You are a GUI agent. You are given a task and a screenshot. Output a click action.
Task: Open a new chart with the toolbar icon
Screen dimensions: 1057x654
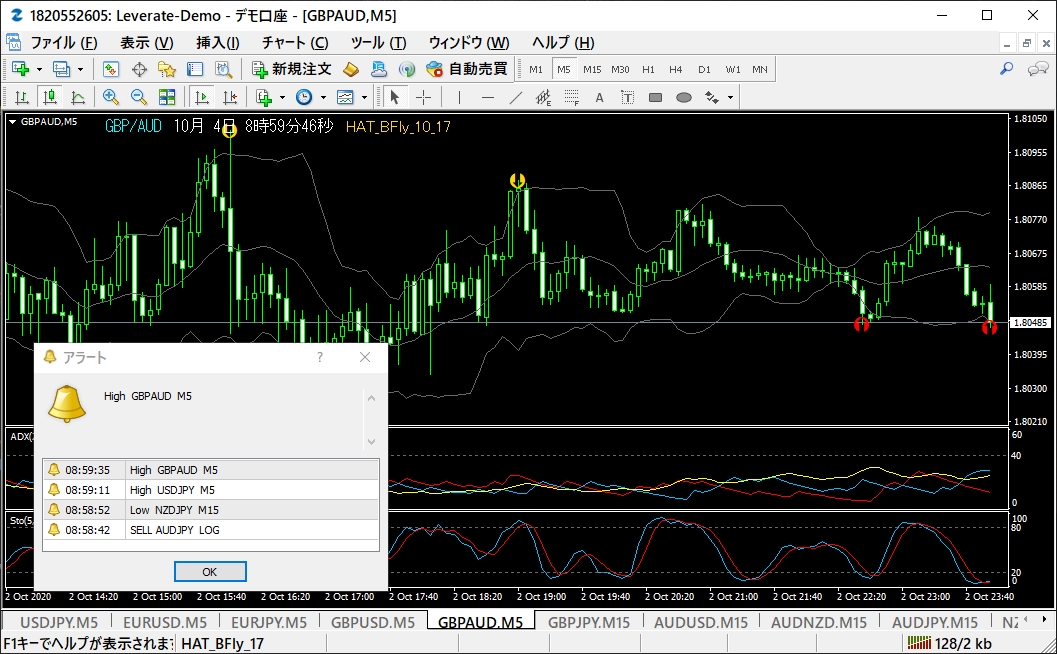tap(21, 69)
